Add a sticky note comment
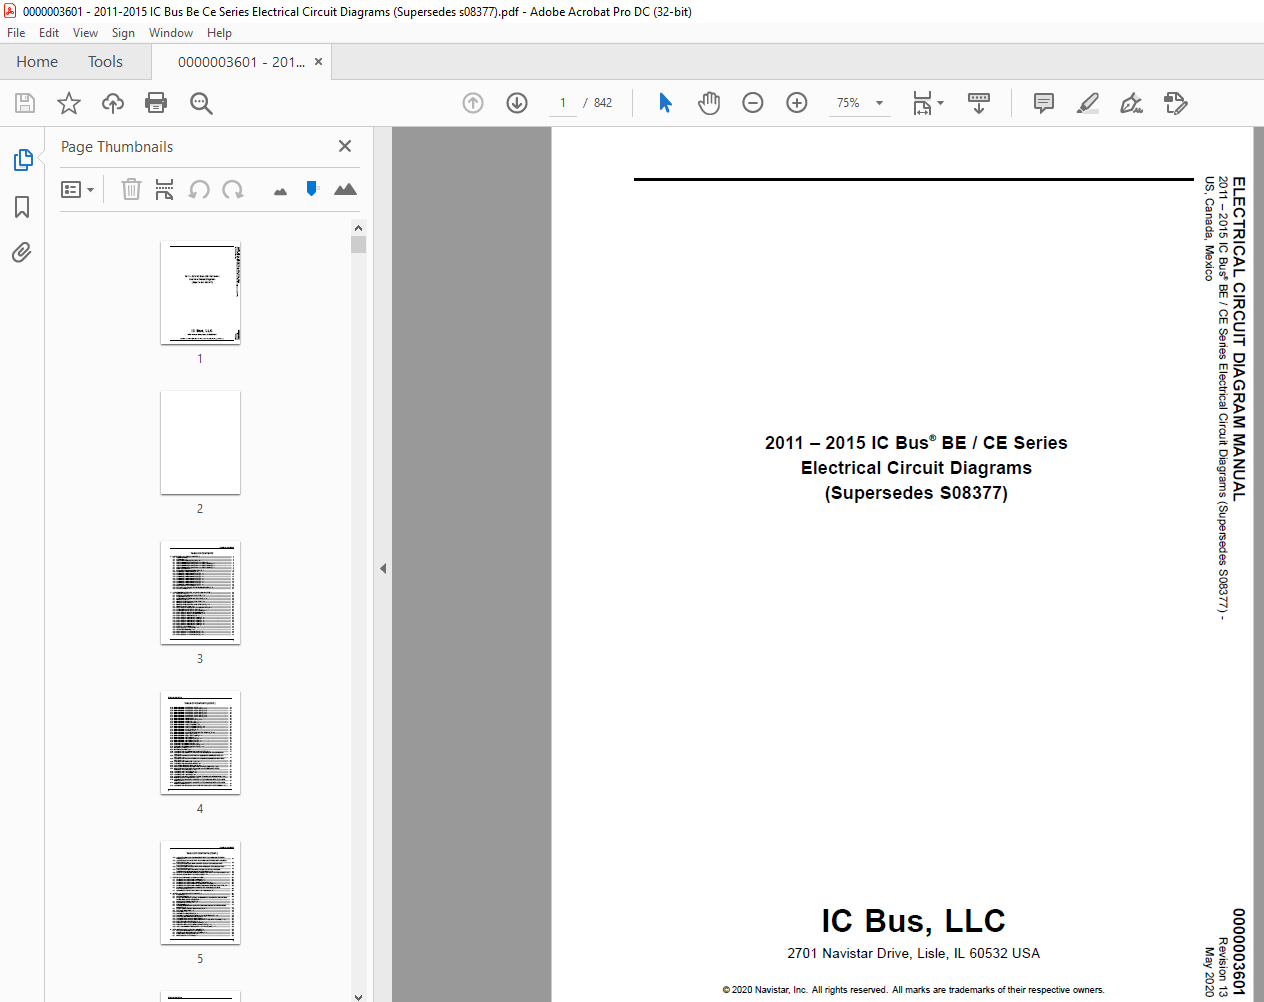 (x=1044, y=103)
